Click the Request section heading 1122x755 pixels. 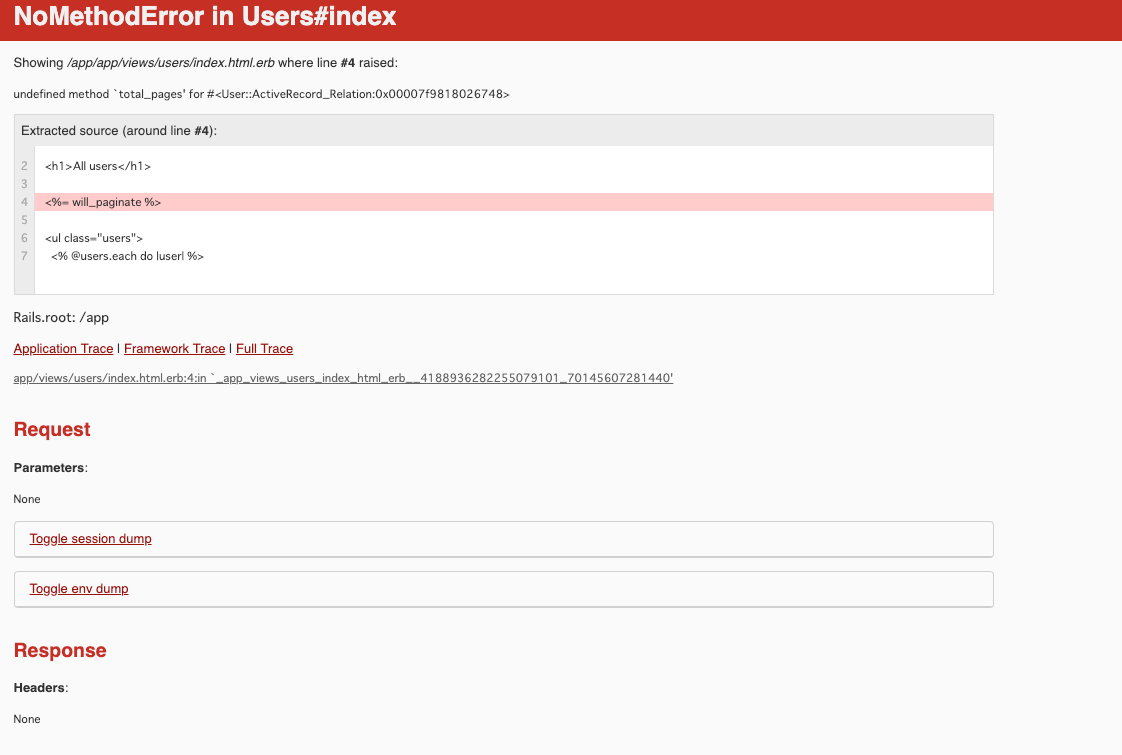(52, 429)
